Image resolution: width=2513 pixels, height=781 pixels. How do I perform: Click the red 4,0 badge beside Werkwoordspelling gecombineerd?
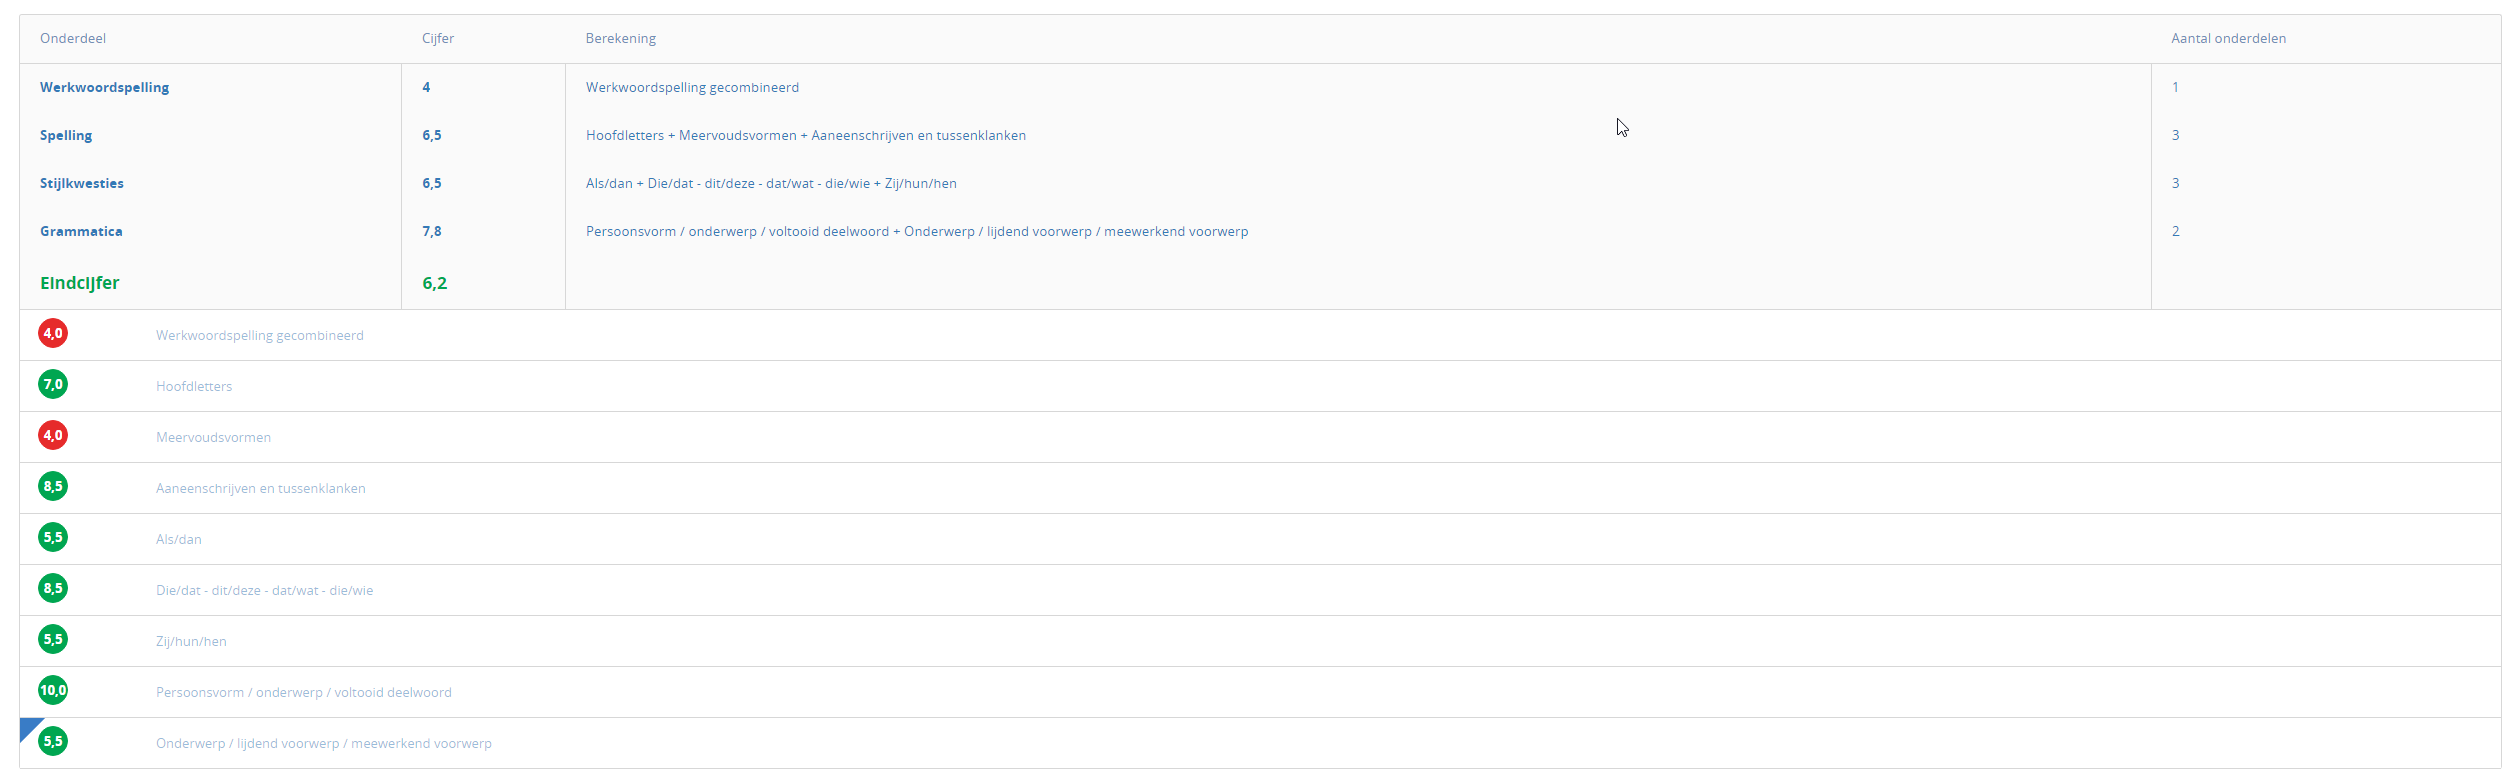[x=53, y=334]
